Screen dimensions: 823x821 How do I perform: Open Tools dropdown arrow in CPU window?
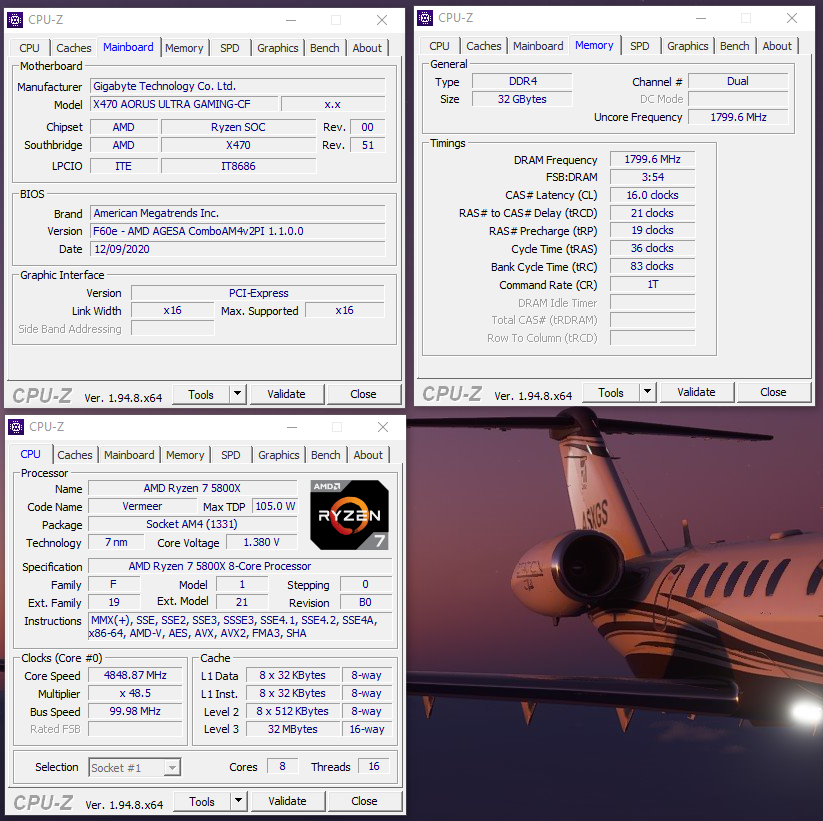[239, 801]
